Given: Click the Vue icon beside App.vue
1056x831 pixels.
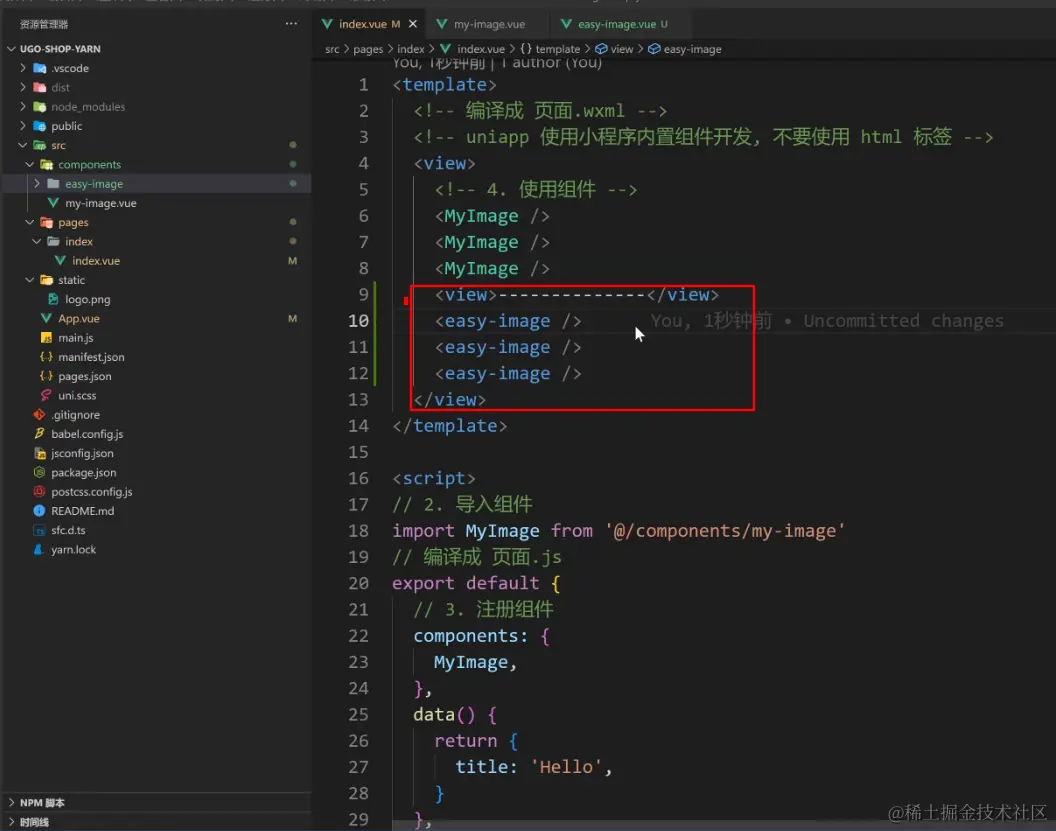Looking at the screenshot, I should [x=46, y=318].
